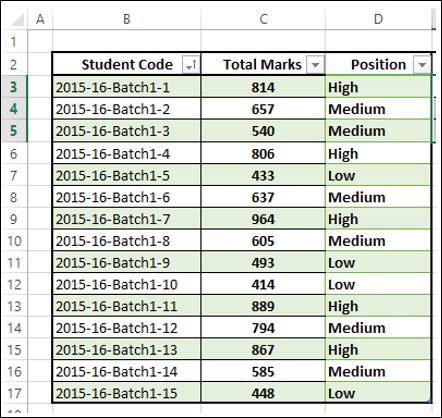Image resolution: width=442 pixels, height=418 pixels.
Task: Open Student Code sort filter button
Action: [x=191, y=64]
